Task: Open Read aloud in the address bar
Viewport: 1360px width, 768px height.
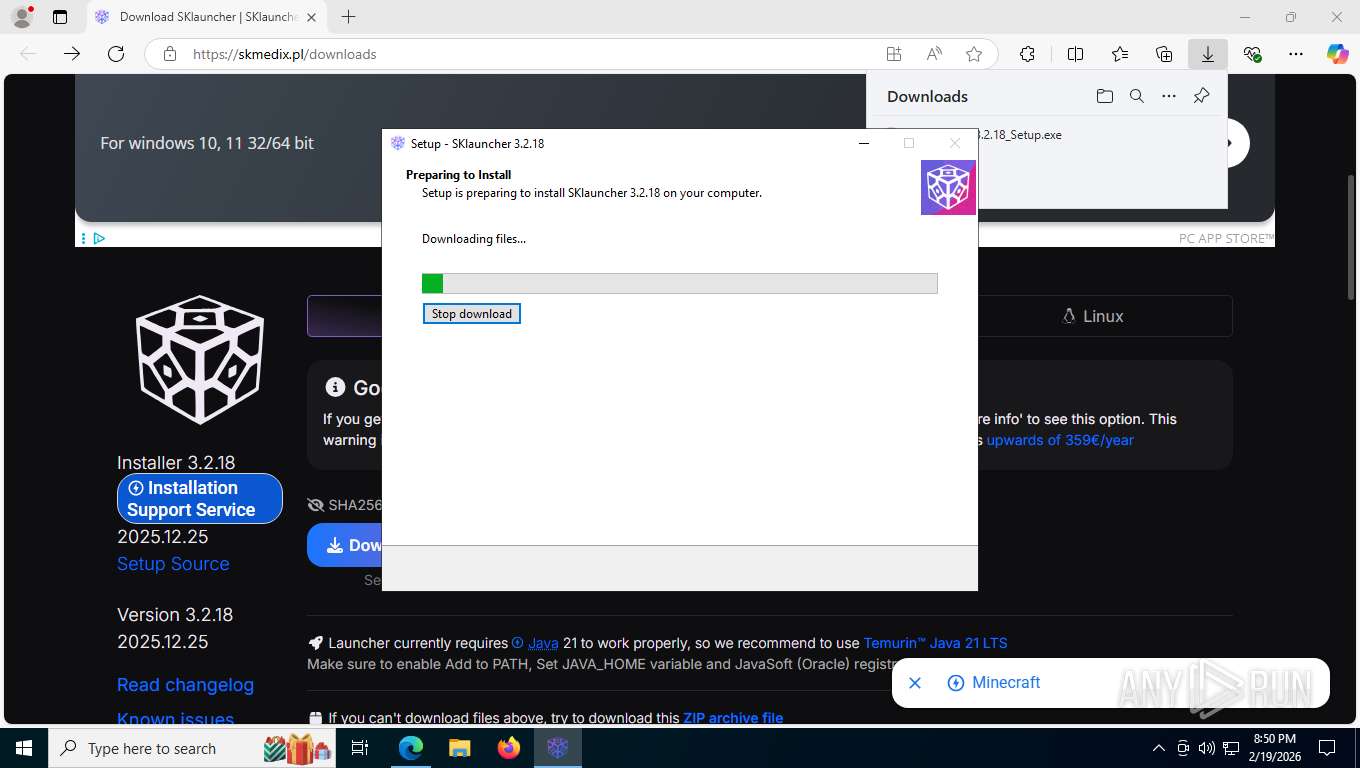Action: tap(934, 54)
